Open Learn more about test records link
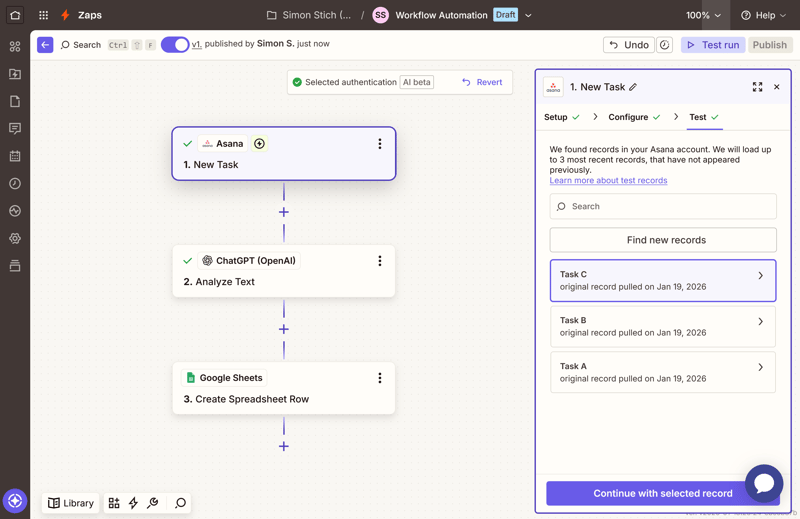The height and width of the screenshot is (519, 800). [608, 181]
